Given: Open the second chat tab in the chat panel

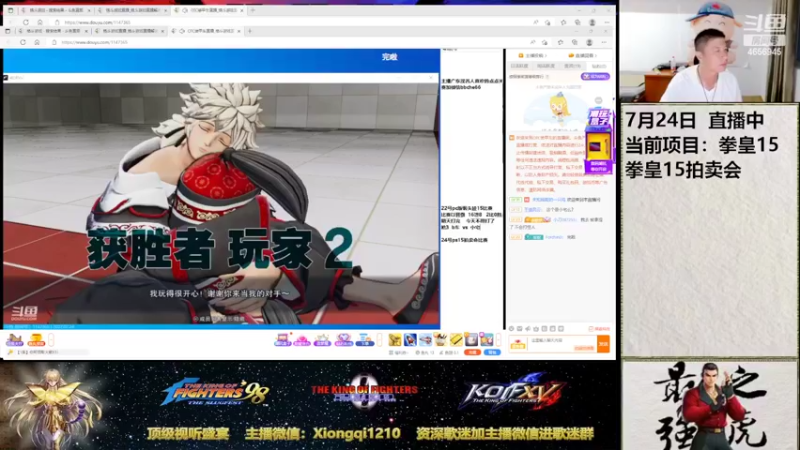Looking at the screenshot, I should 546,66.
